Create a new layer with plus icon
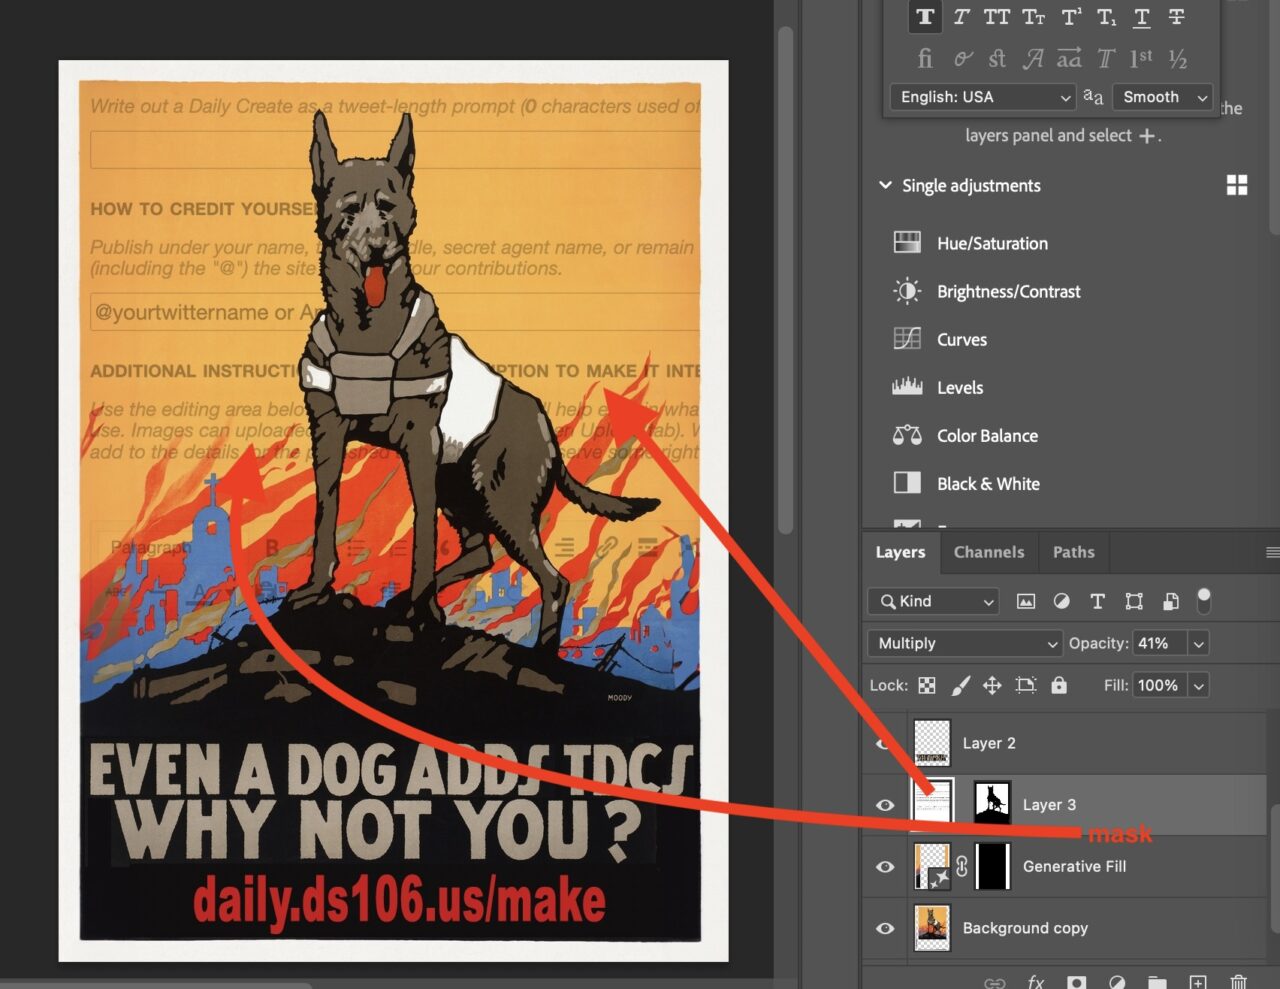The width and height of the screenshot is (1280, 989). (x=1197, y=981)
